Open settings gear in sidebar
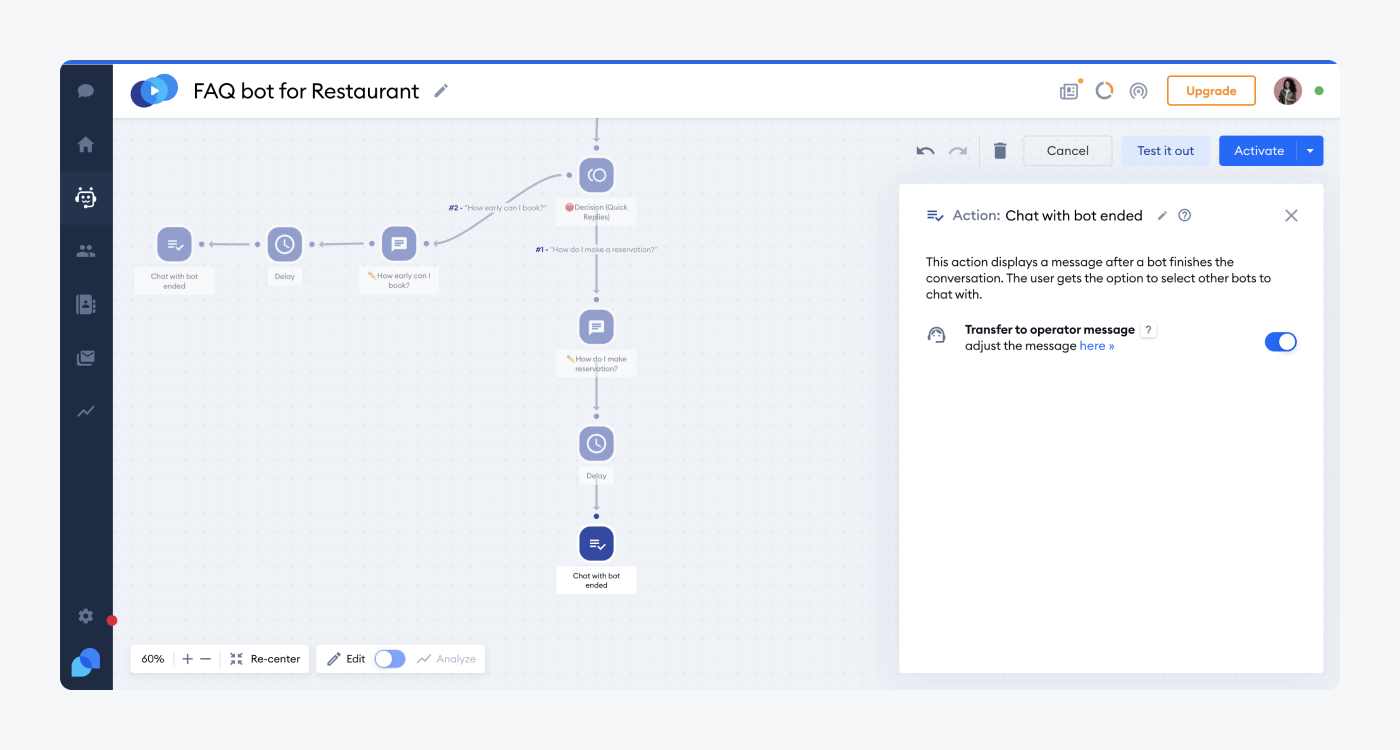This screenshot has width=1400, height=750. click(86, 616)
